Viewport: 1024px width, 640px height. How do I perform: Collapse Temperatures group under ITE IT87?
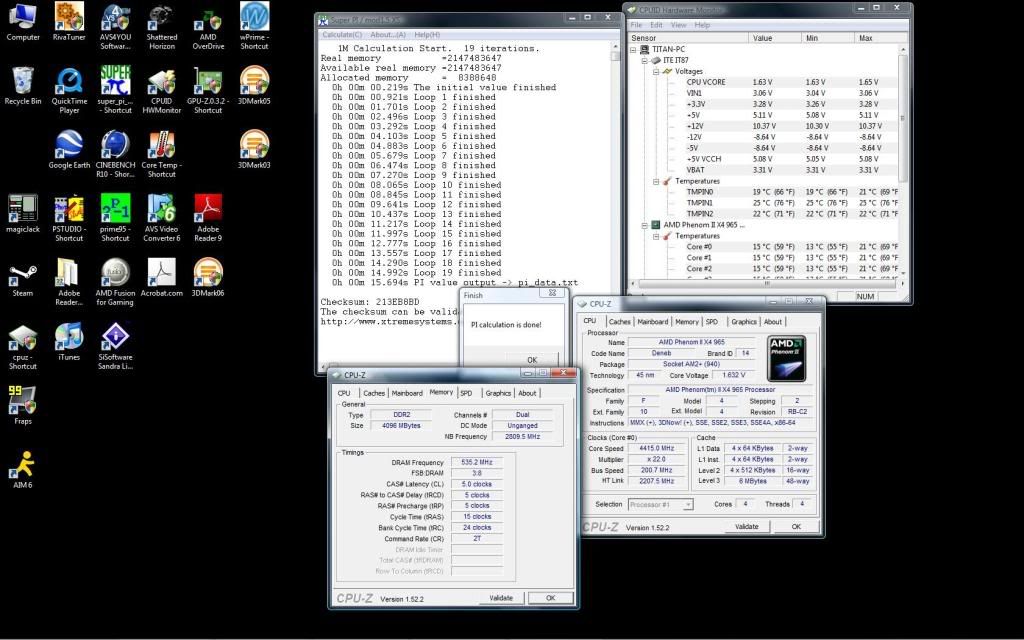click(x=656, y=181)
